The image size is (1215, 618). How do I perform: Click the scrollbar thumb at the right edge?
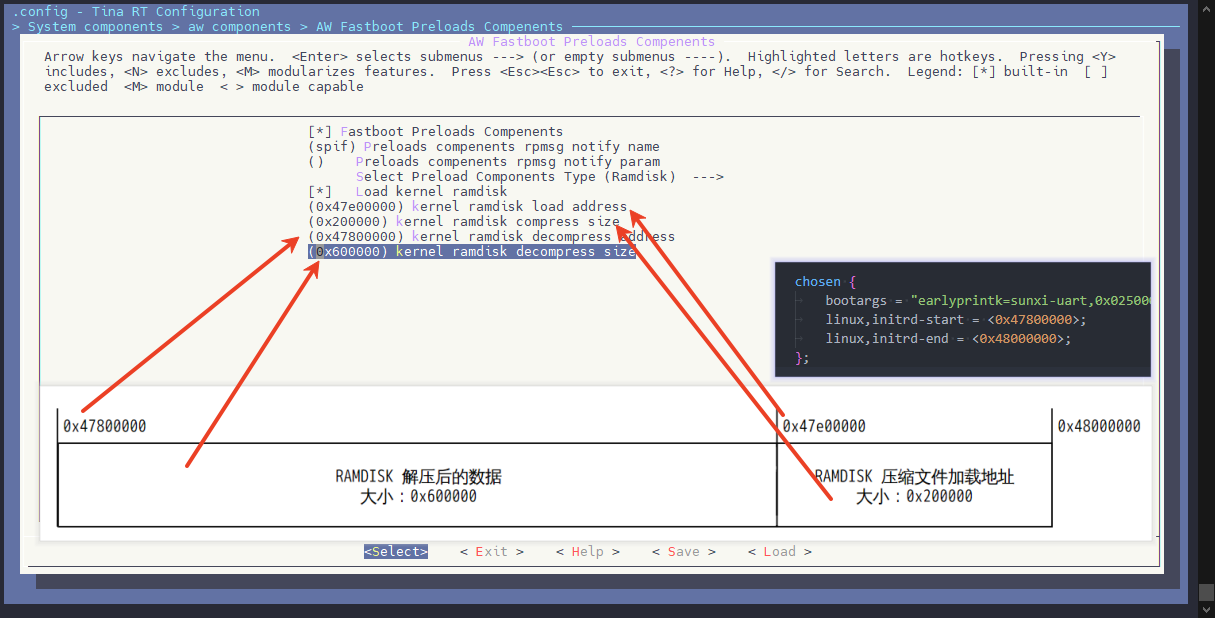[x=1206, y=592]
